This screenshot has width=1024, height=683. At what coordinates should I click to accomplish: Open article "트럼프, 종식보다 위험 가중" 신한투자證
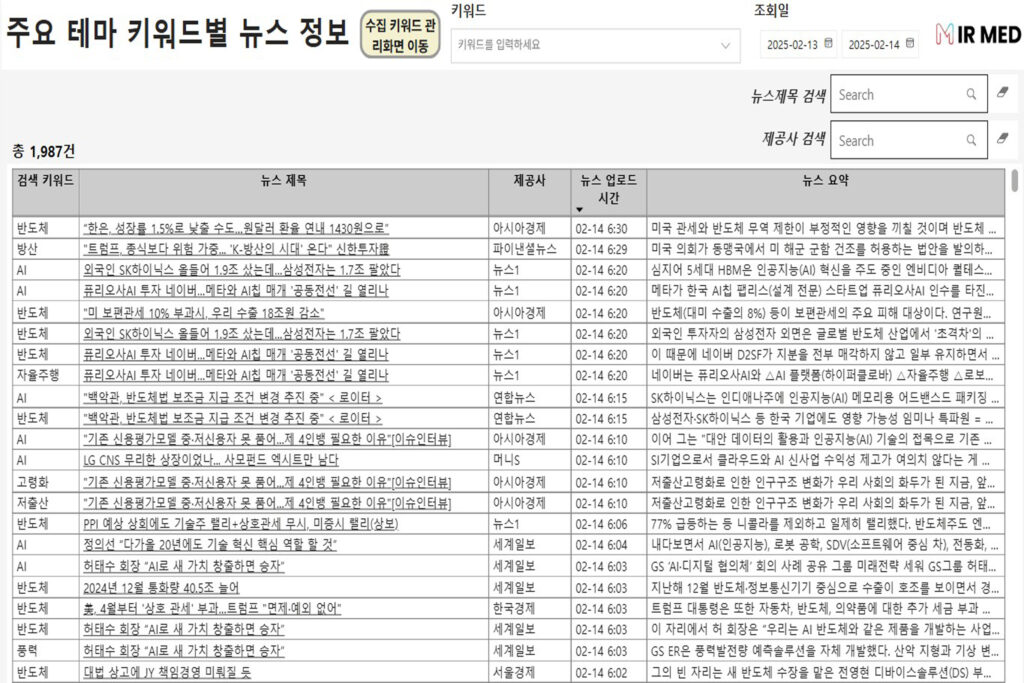(236, 249)
